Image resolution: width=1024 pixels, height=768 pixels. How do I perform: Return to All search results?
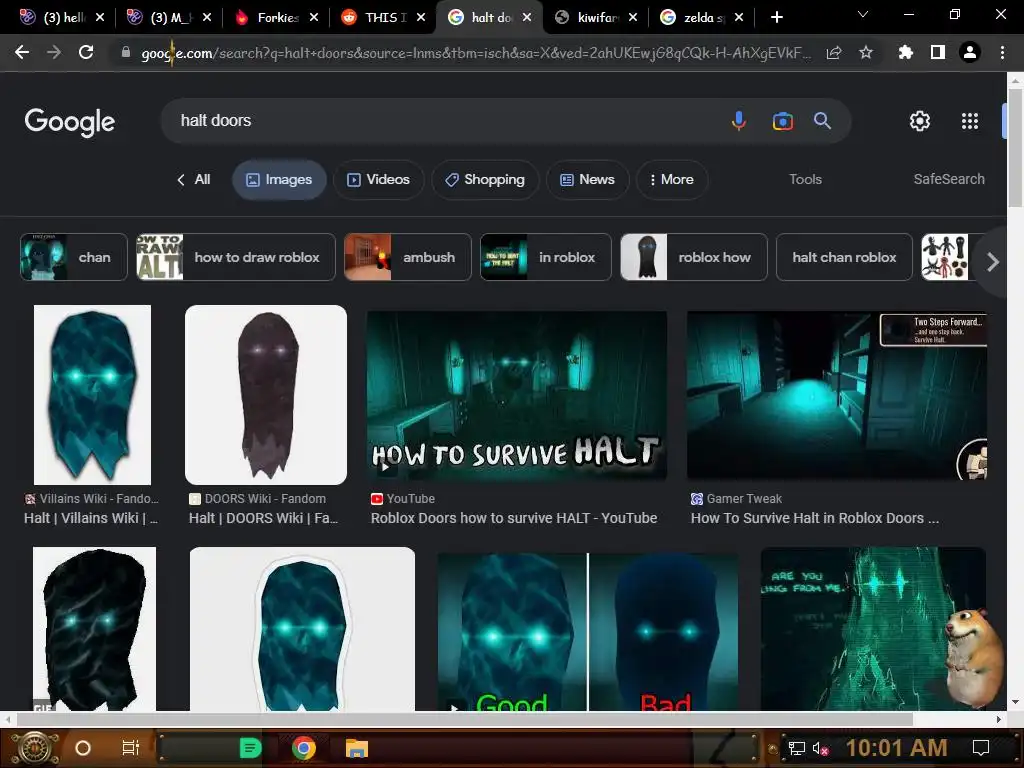coord(194,180)
